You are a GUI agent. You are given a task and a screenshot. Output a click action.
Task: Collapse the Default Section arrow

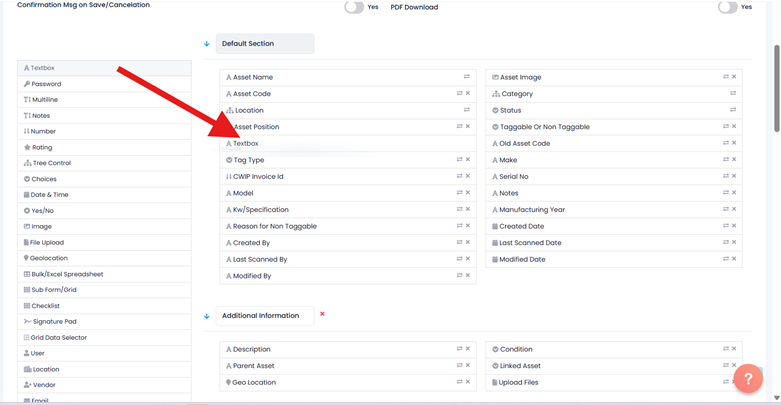[207, 44]
